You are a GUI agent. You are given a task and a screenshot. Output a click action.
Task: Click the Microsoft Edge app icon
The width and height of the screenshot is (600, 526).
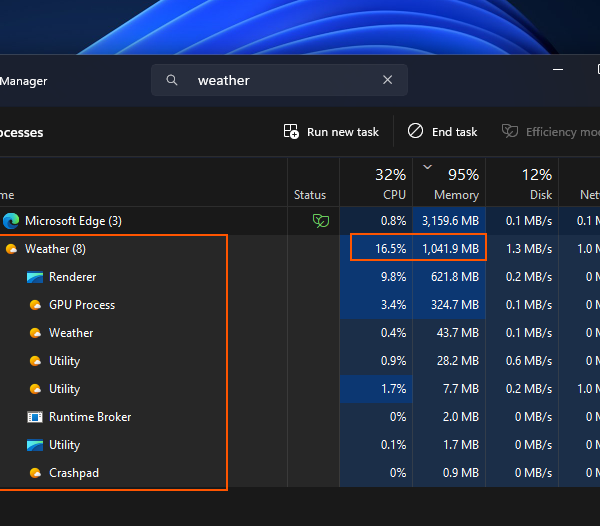point(11,221)
